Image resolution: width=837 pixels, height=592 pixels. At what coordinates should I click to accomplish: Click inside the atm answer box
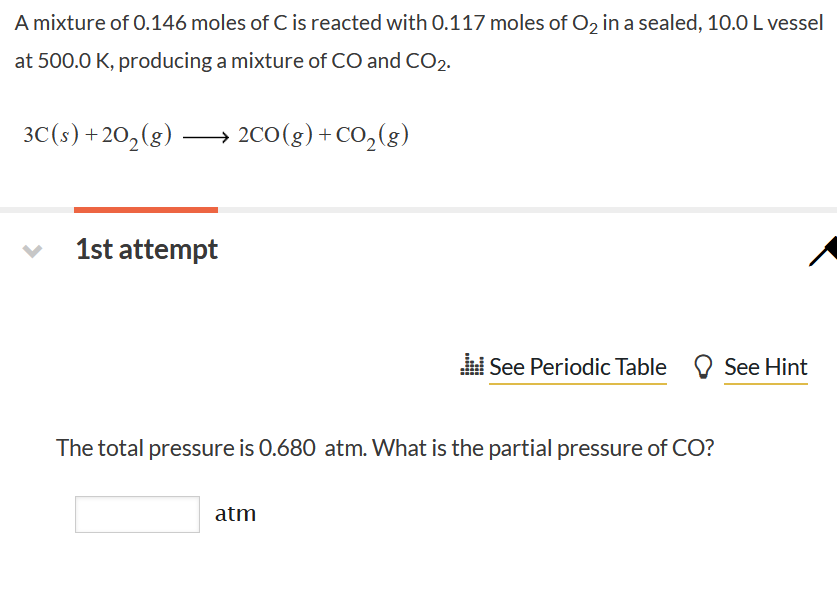click(137, 513)
